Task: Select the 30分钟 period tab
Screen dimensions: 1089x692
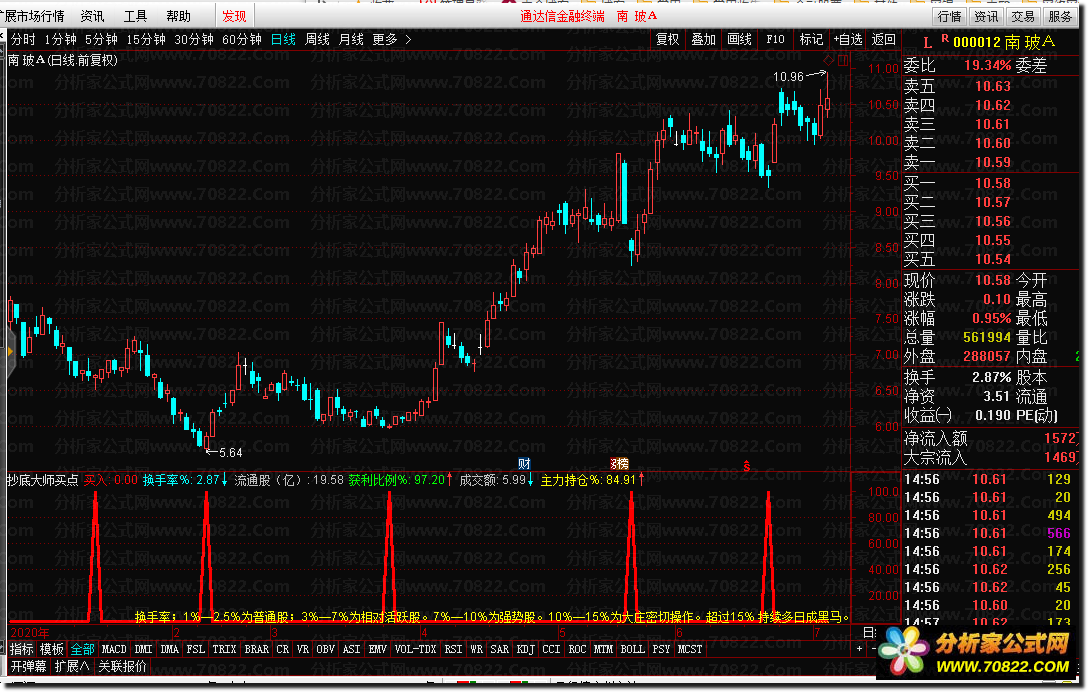Action: point(194,40)
